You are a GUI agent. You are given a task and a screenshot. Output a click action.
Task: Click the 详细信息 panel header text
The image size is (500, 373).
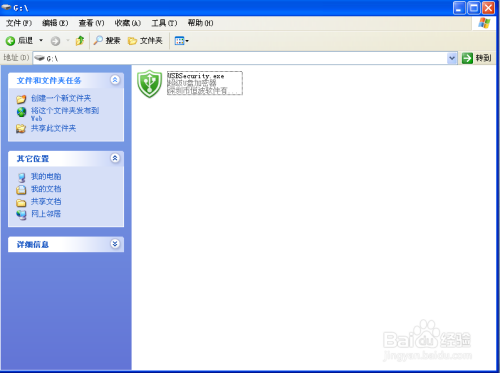coord(33,244)
